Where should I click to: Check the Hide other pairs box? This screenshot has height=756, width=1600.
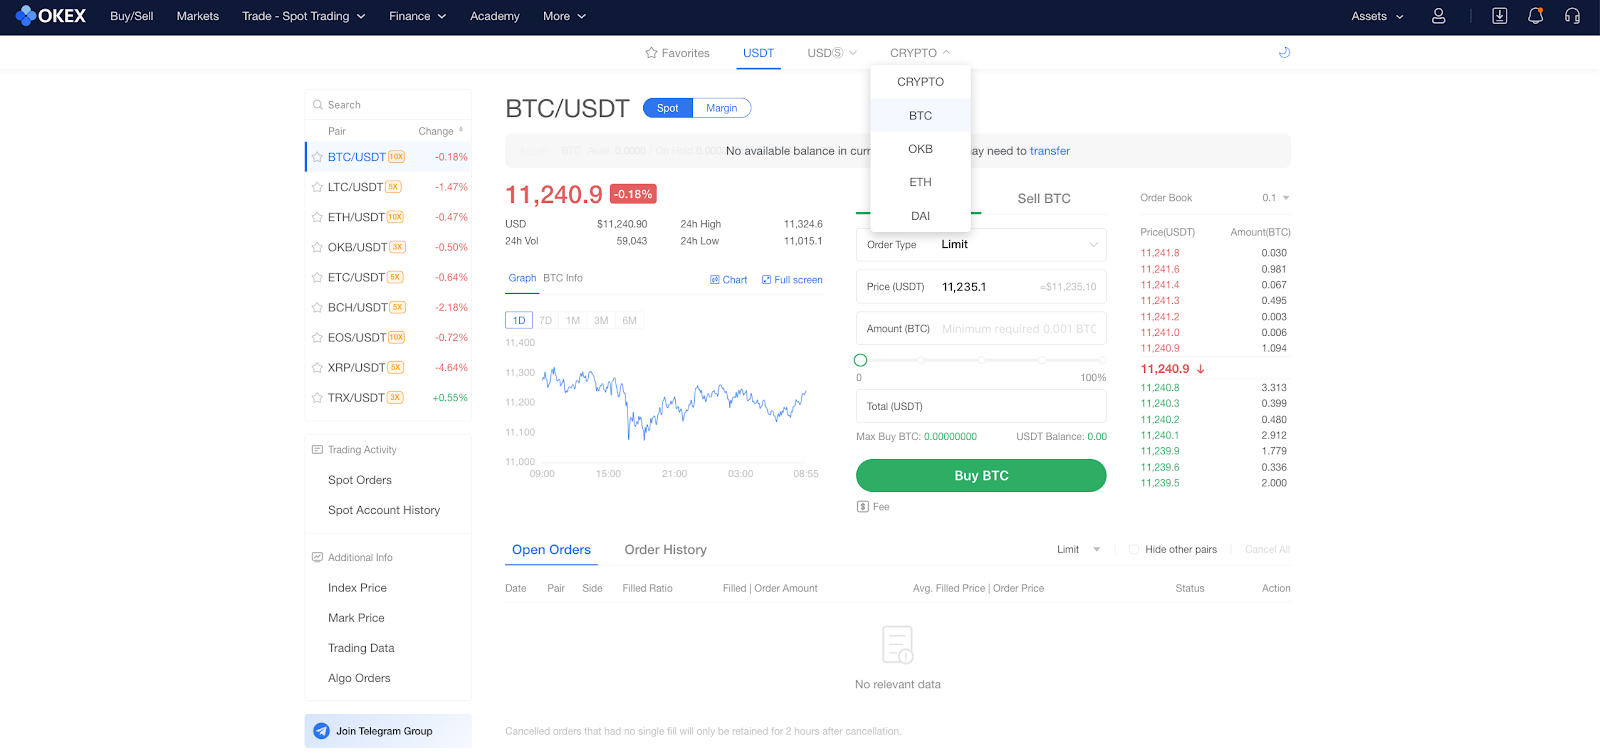1134,550
